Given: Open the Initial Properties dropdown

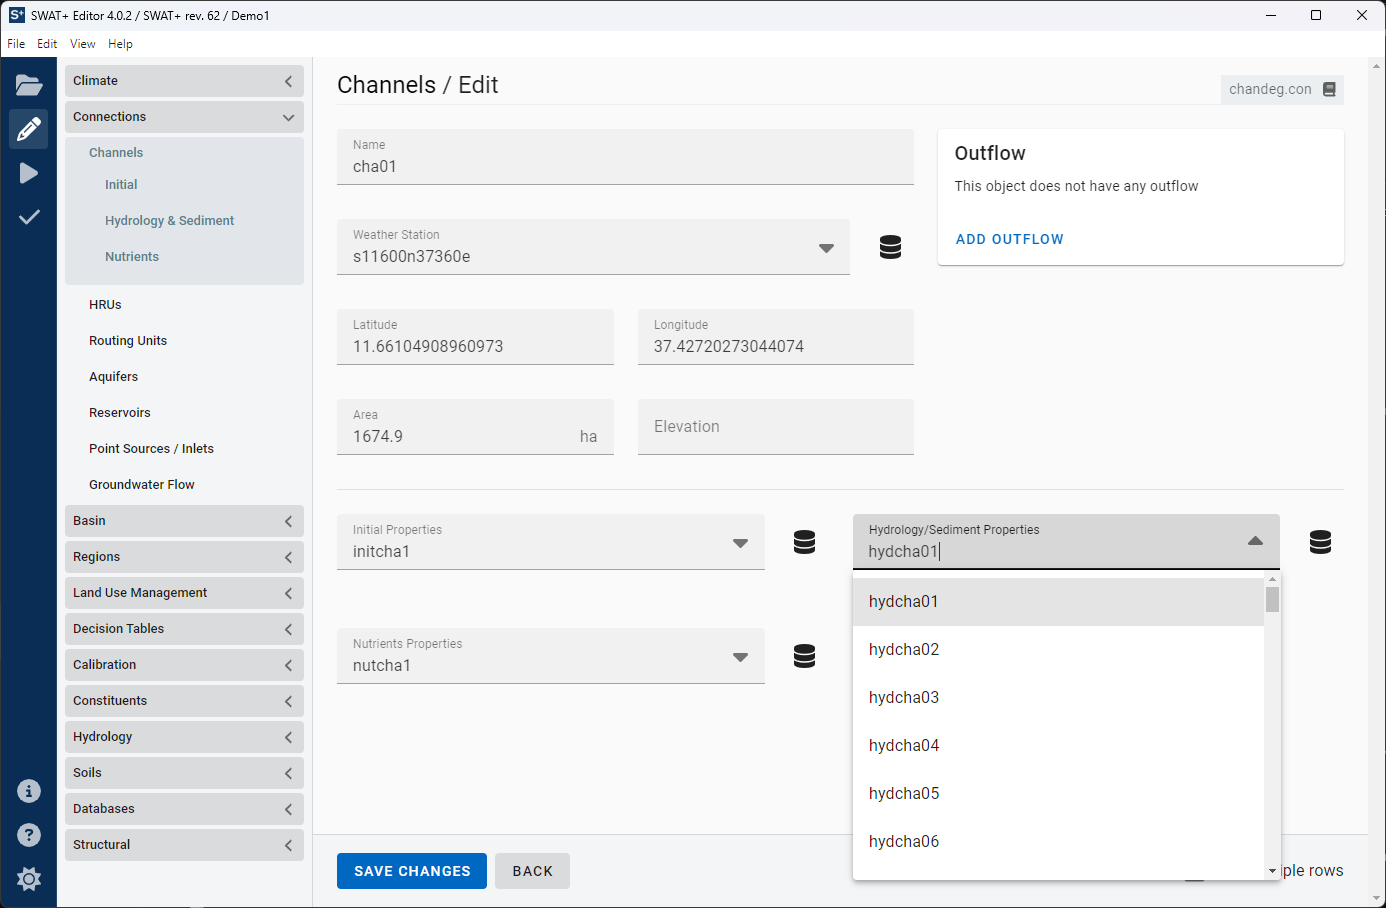Looking at the screenshot, I should click(551, 542).
